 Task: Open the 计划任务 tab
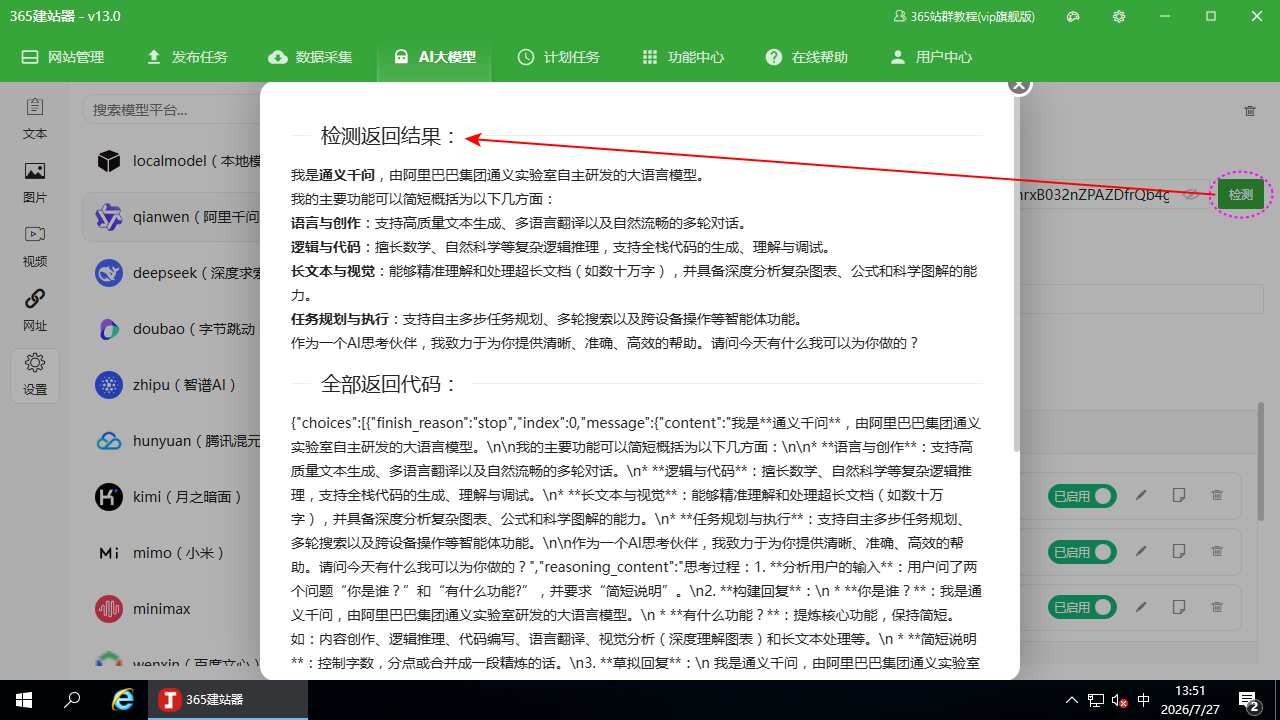(x=559, y=57)
